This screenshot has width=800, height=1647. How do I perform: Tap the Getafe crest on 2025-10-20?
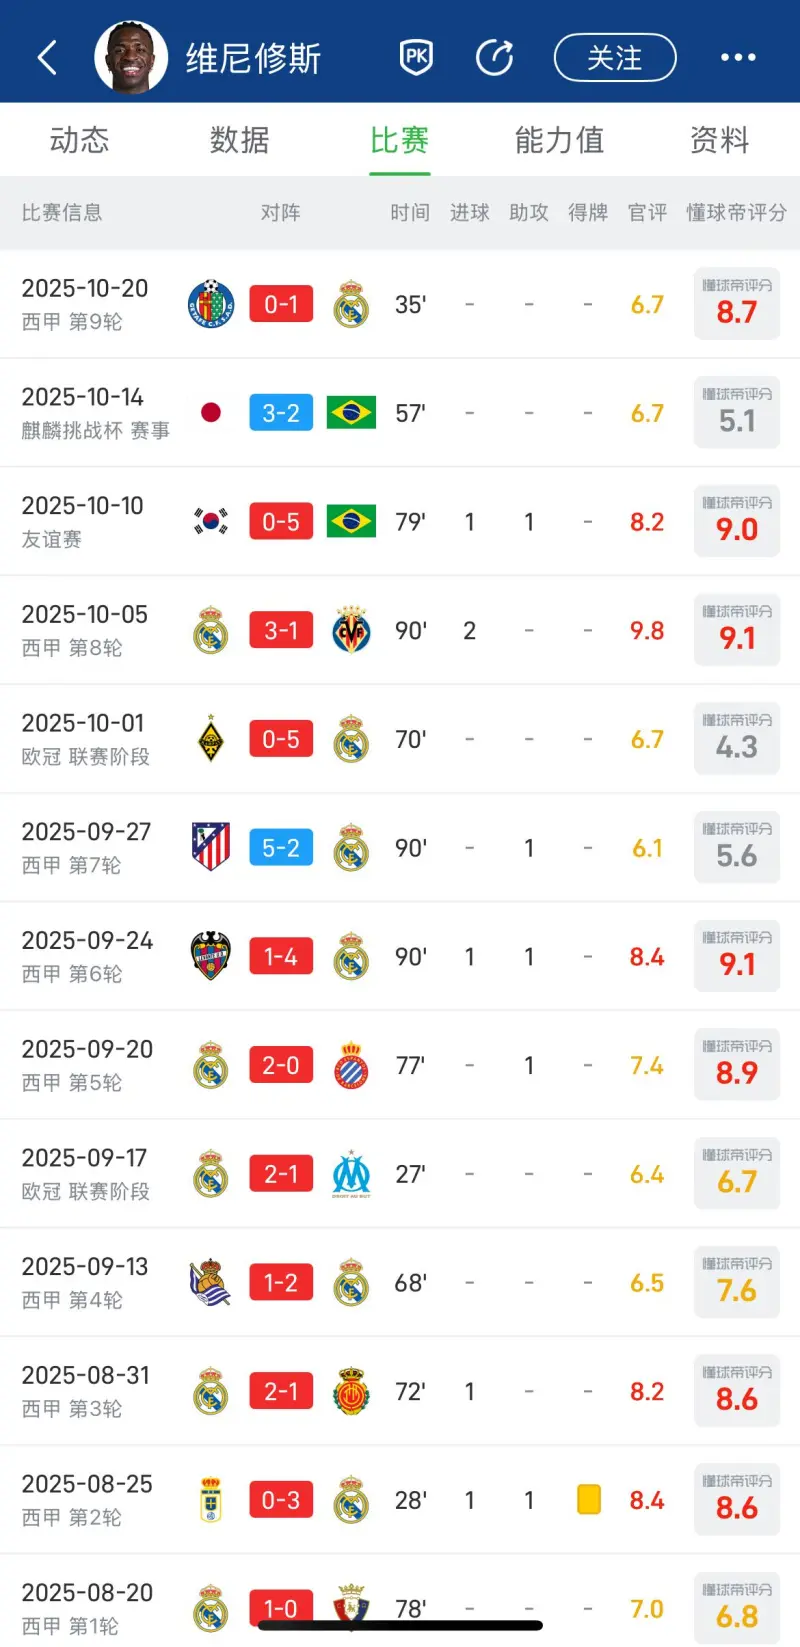[211, 304]
